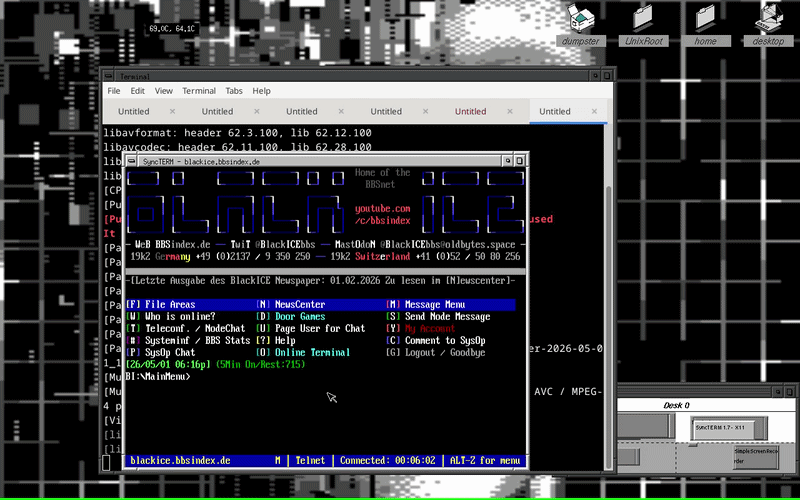Click Teleconf. / NodeChat entry
The image size is (800, 500).
click(x=186, y=329)
